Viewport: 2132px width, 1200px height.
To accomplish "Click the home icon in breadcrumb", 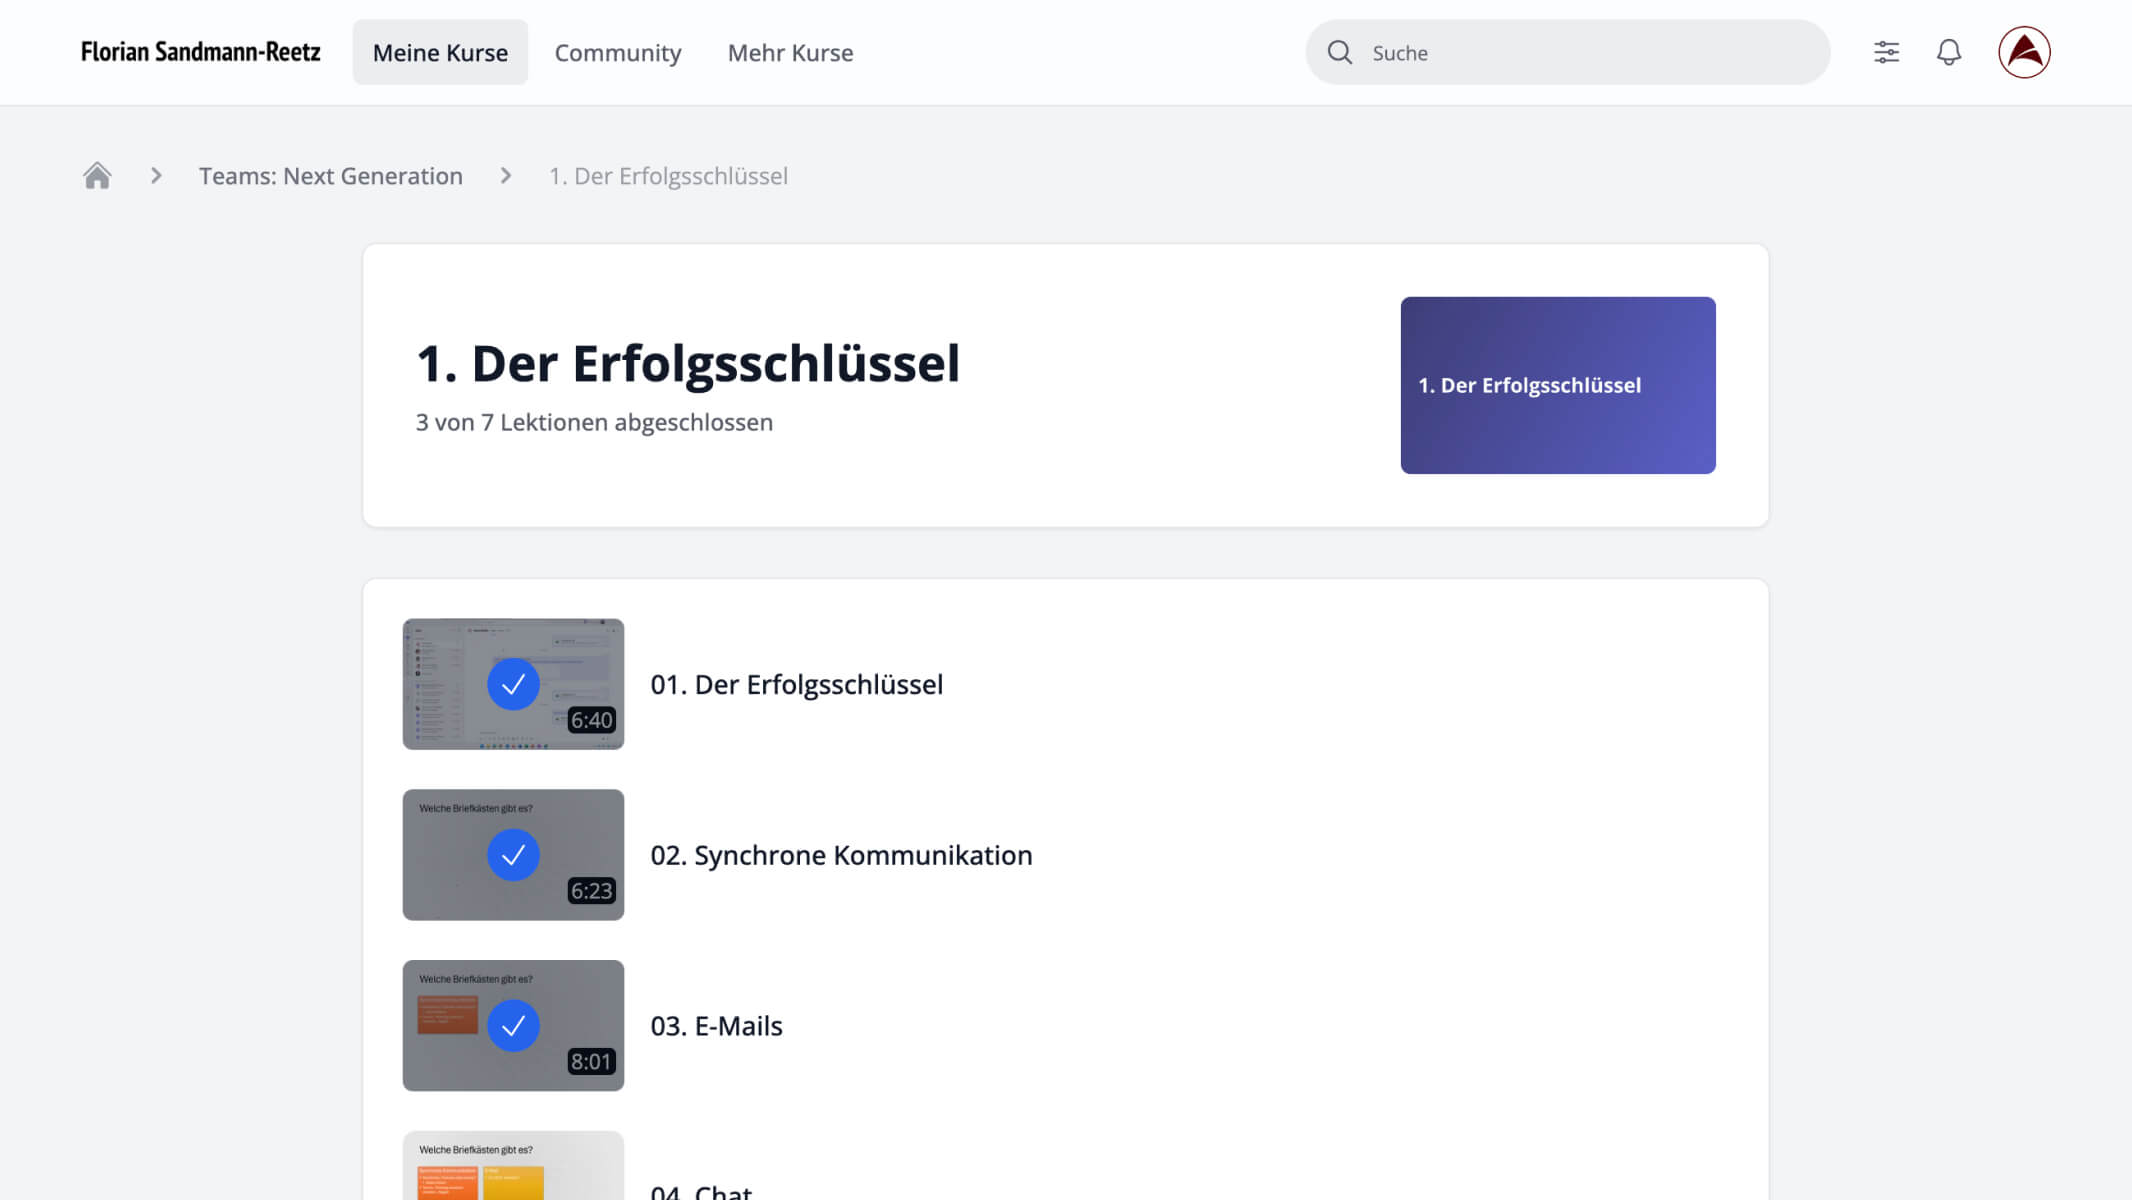I will tap(97, 176).
